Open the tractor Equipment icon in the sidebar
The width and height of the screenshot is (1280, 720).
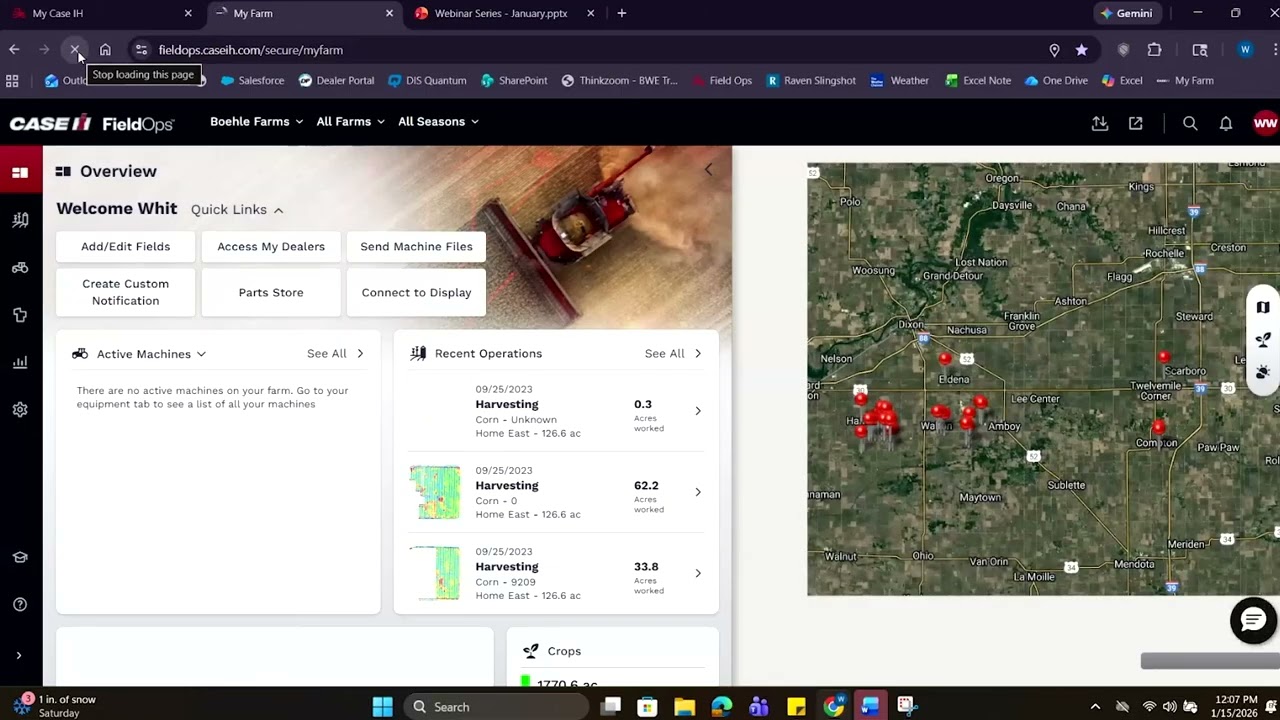(x=20, y=268)
